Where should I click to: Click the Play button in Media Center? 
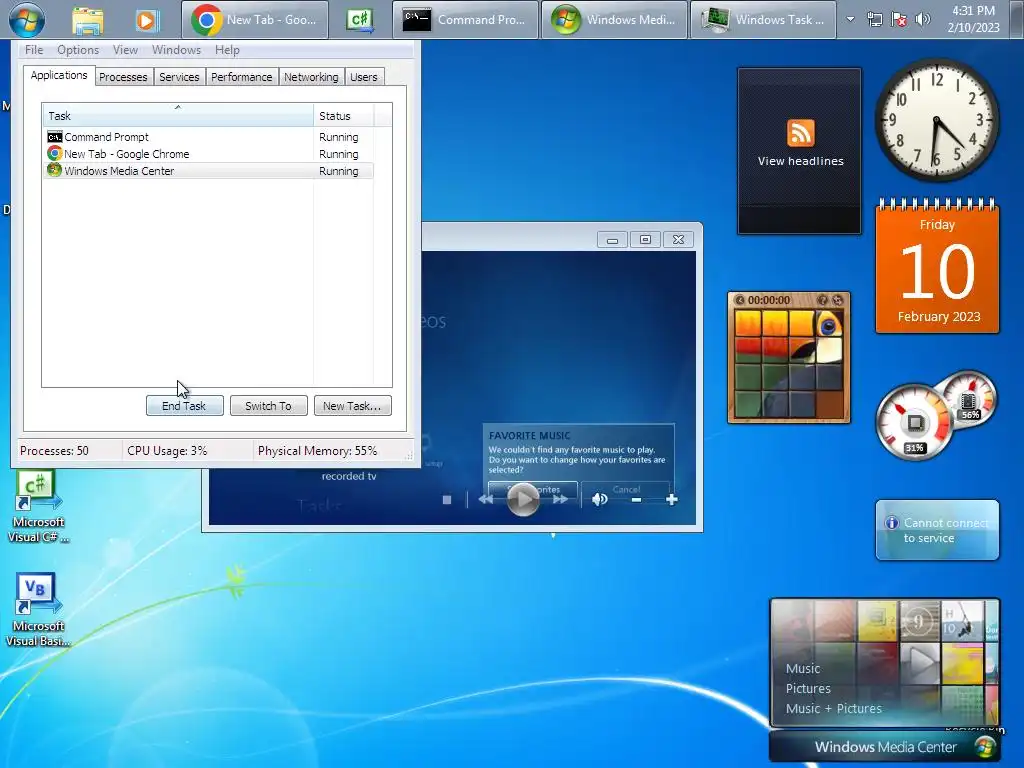pos(523,500)
